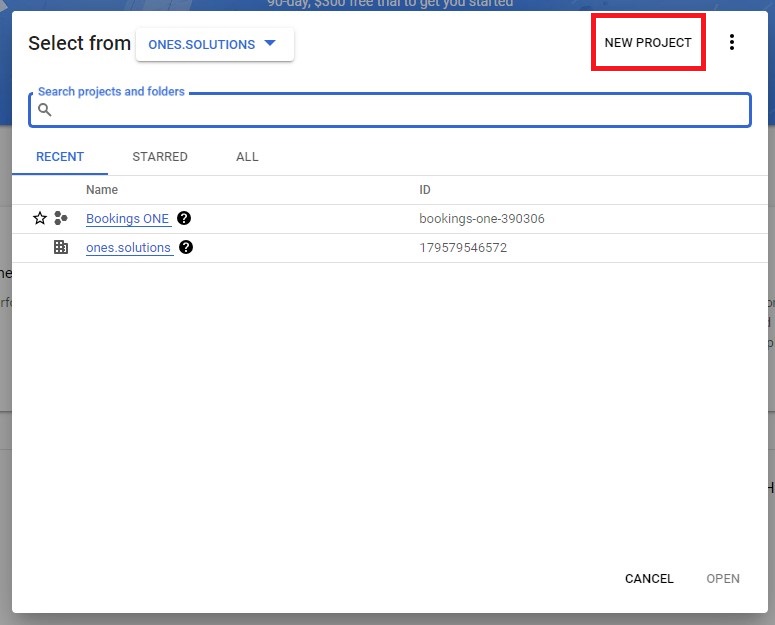Screen dimensions: 775x625
Task: Open the ones.solutions organization link
Action: coord(128,247)
